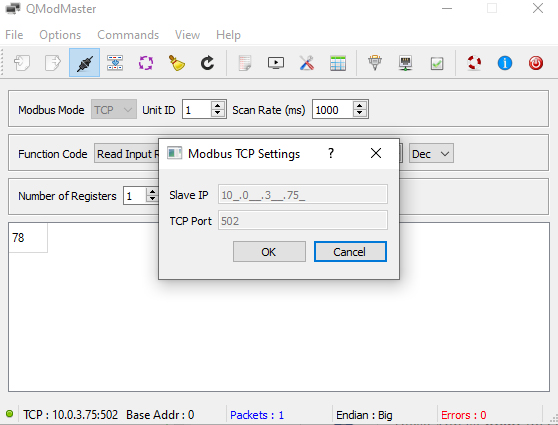
Task: Click the Save Session toolbar icon
Action: pos(53,63)
